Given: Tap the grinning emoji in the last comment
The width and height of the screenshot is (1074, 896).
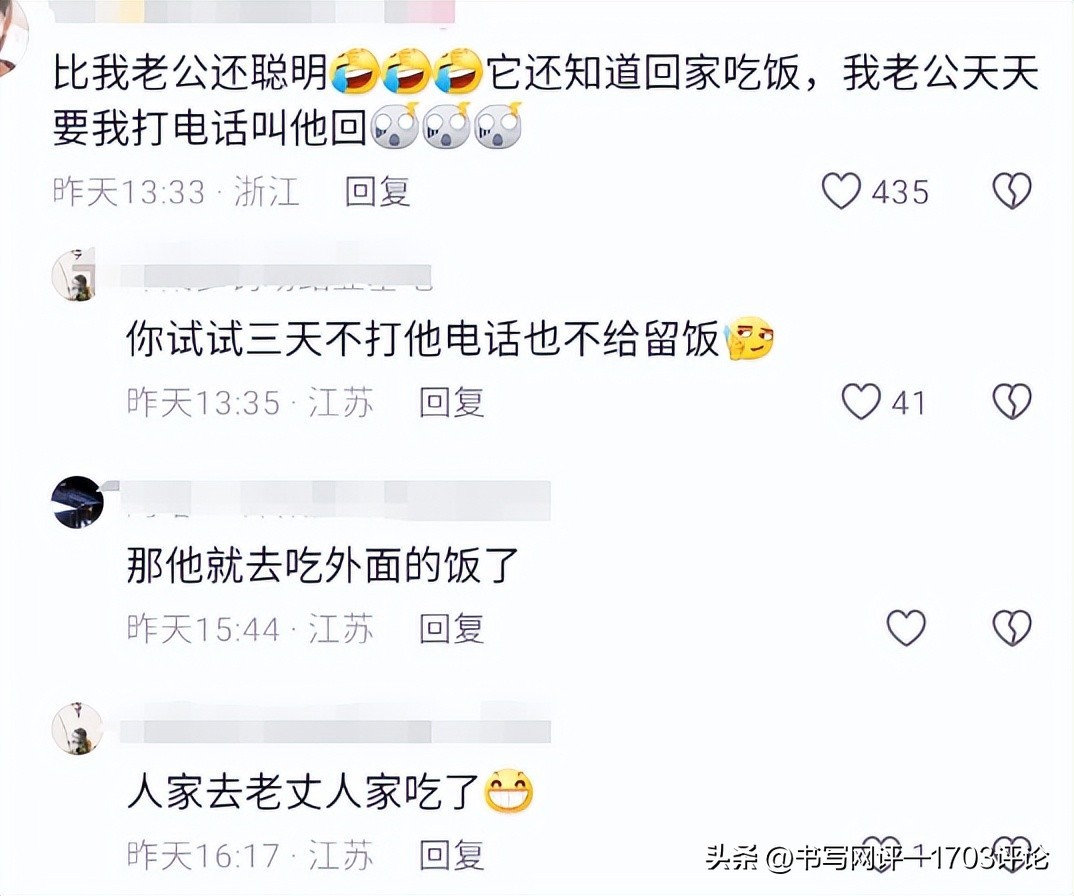Looking at the screenshot, I should pyautogui.click(x=508, y=791).
